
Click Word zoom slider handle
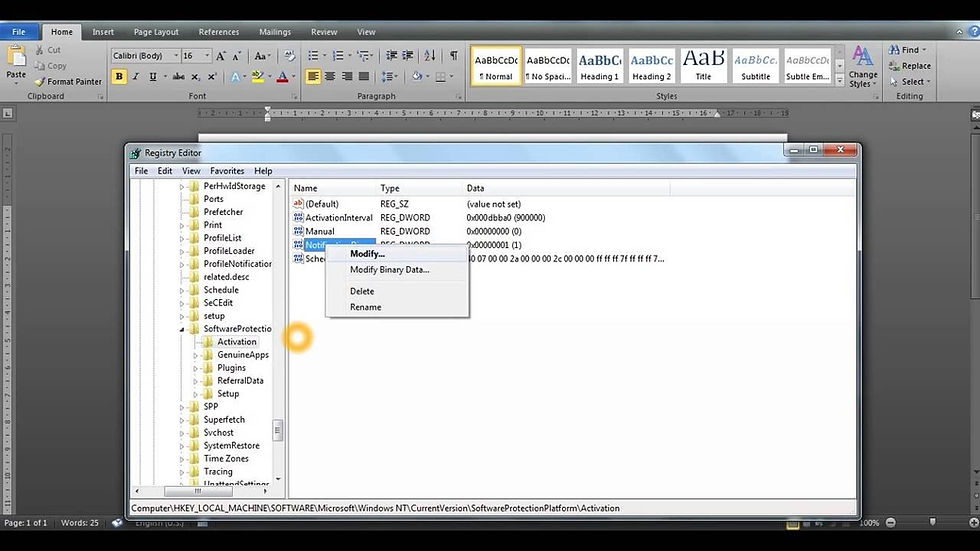point(932,522)
